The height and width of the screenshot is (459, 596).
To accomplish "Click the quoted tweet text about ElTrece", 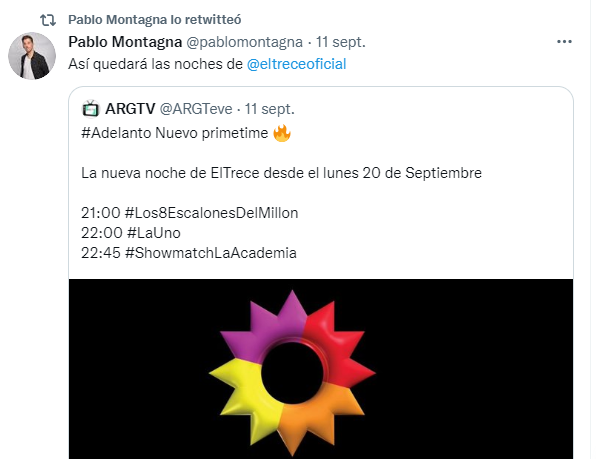I will (x=281, y=173).
